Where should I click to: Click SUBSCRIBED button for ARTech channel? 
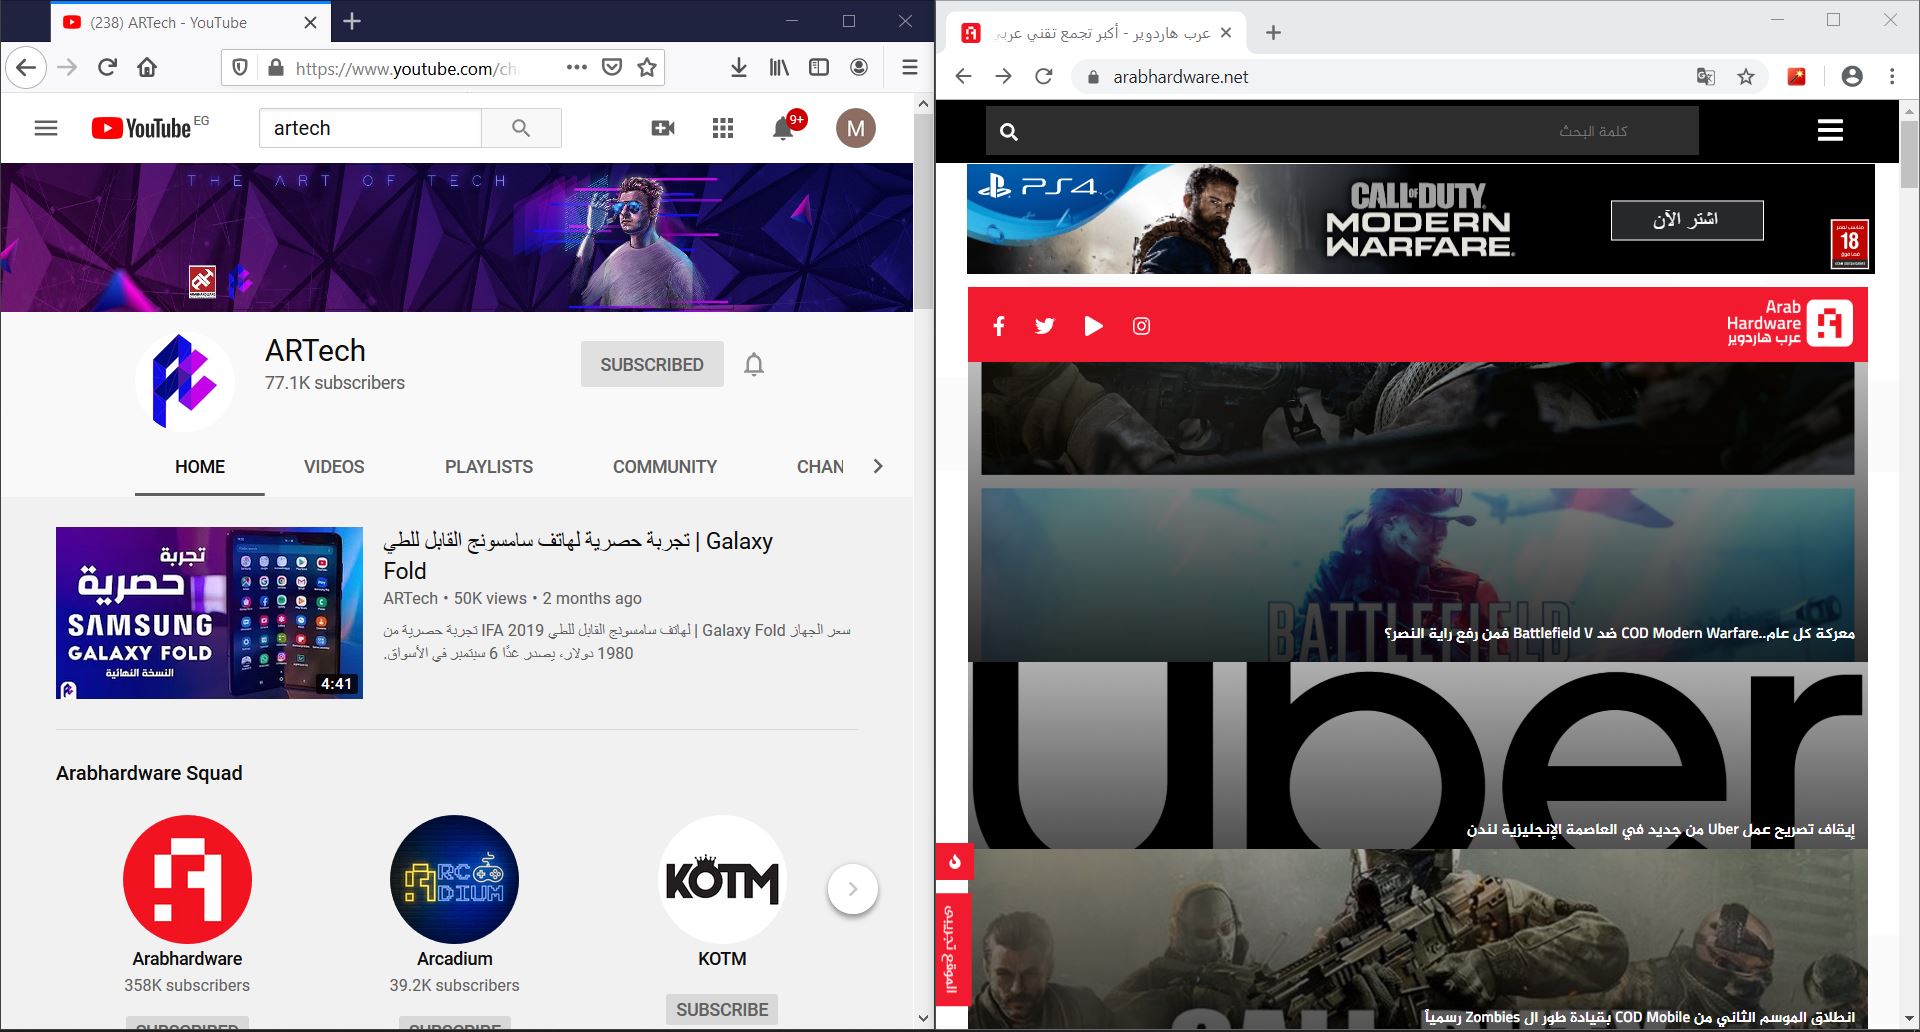(652, 365)
